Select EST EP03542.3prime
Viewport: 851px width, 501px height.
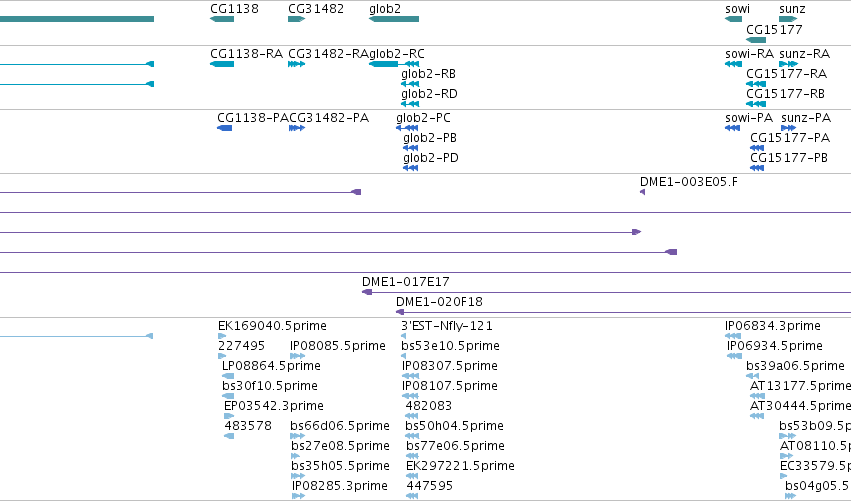click(228, 416)
